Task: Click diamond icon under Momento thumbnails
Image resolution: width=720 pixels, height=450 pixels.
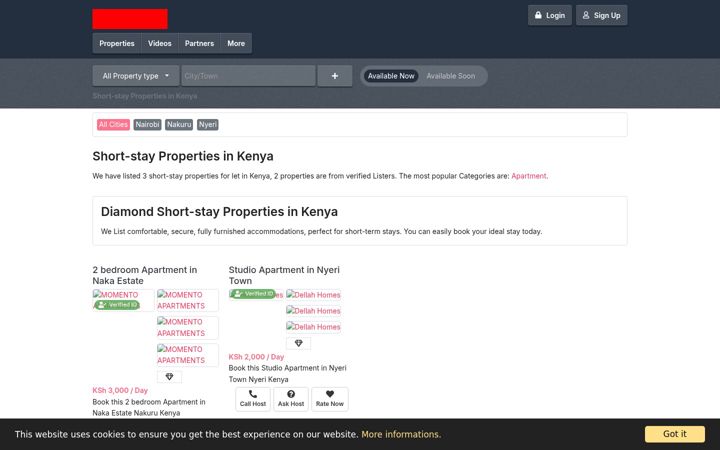Action: (x=169, y=377)
